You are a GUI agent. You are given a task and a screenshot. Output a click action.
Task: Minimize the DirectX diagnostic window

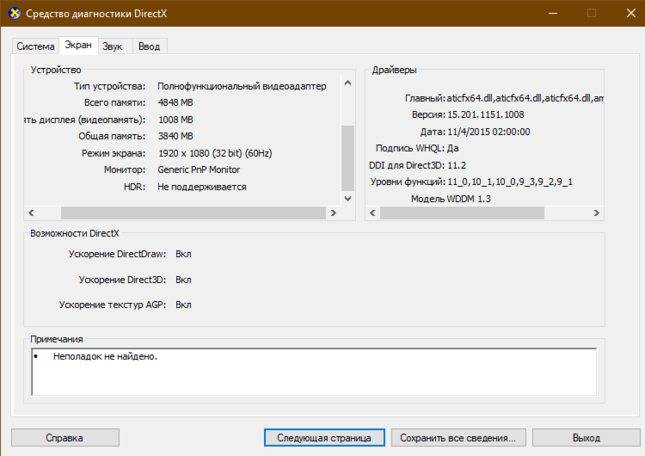pos(553,13)
